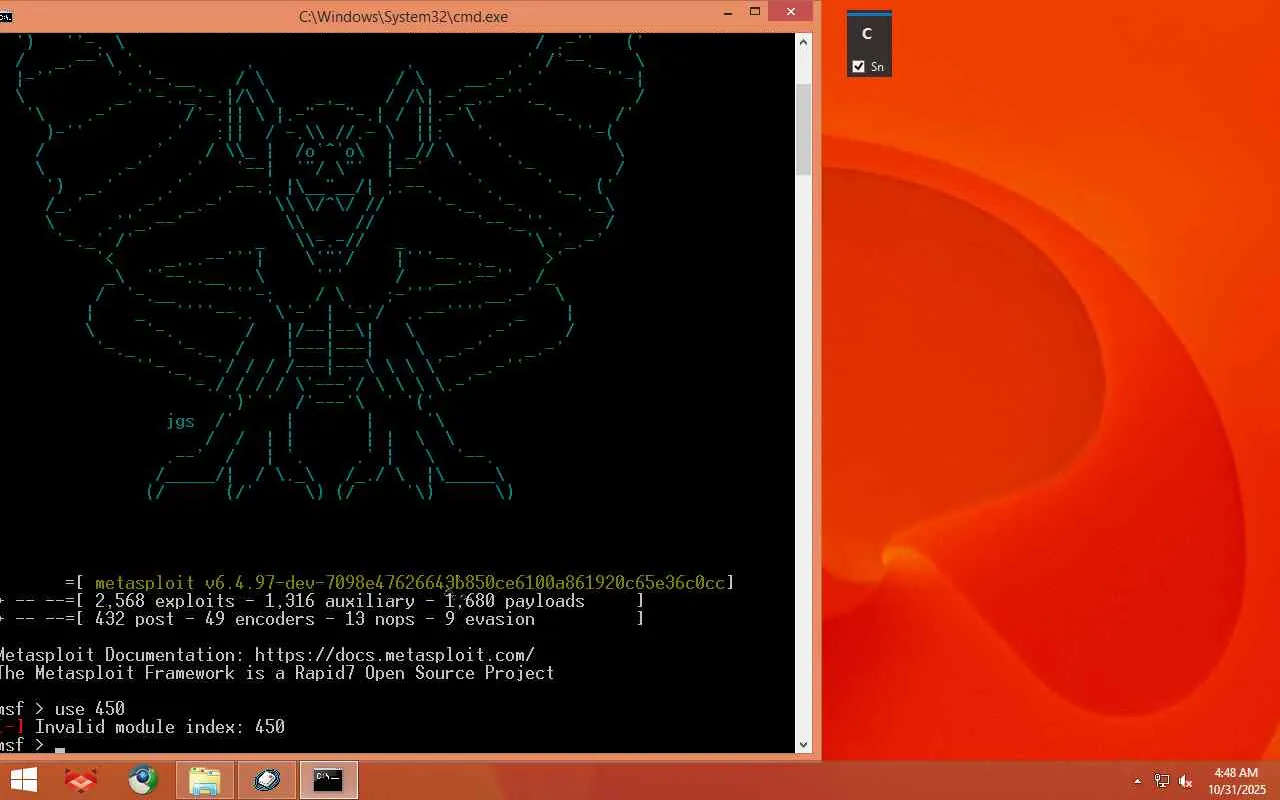Minimize the cmd.exe window
Screen dimensions: 1280x800
click(x=729, y=13)
